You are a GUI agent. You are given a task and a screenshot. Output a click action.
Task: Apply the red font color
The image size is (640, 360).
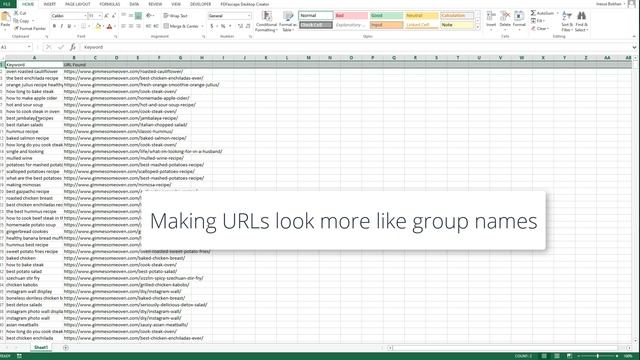pos(109,26)
